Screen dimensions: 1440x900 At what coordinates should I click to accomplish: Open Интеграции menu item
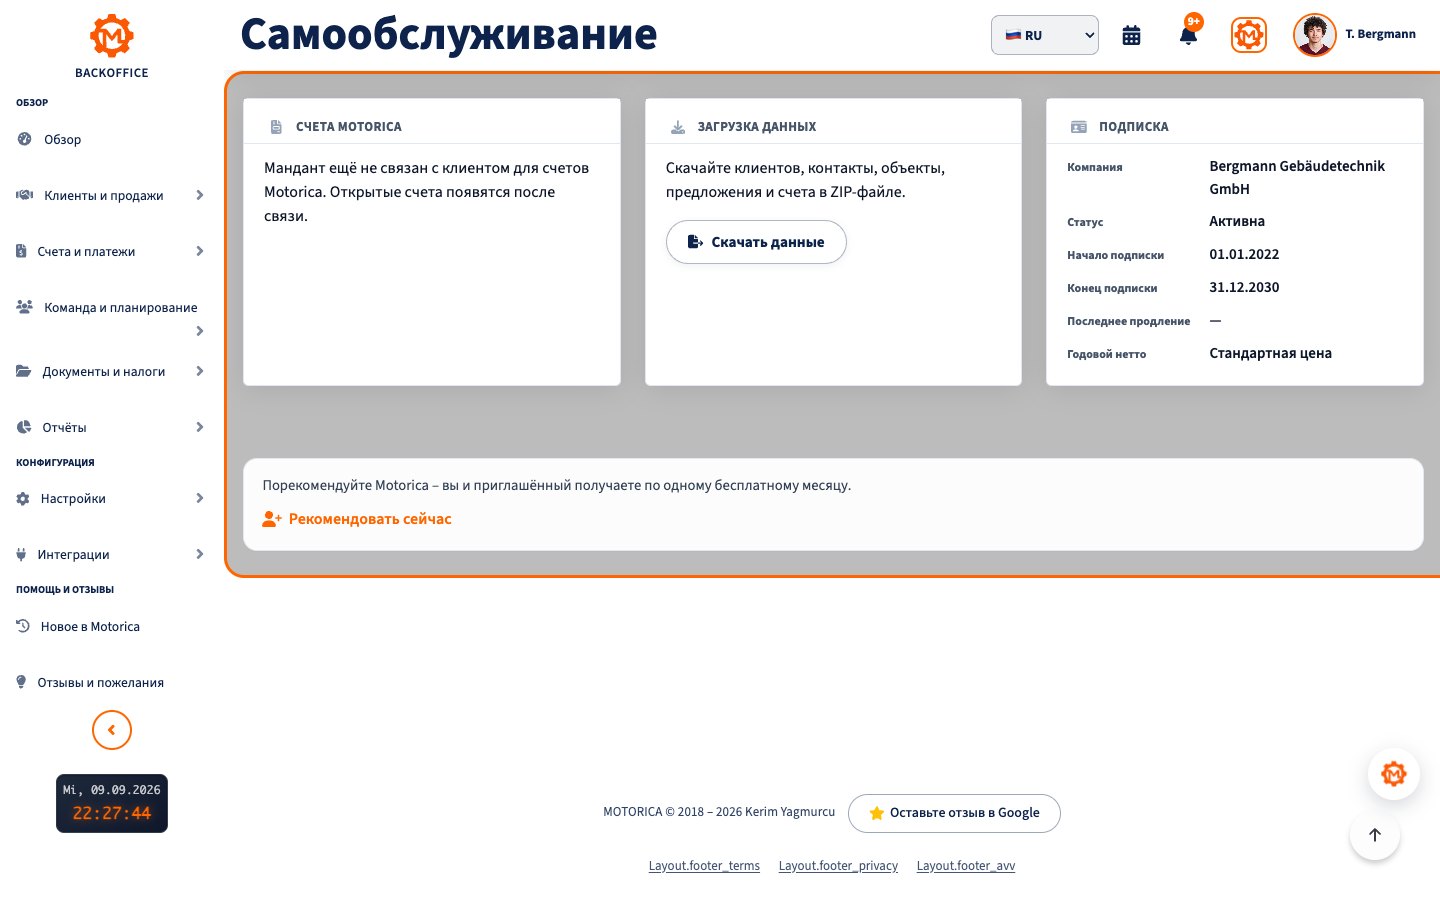pos(73,555)
